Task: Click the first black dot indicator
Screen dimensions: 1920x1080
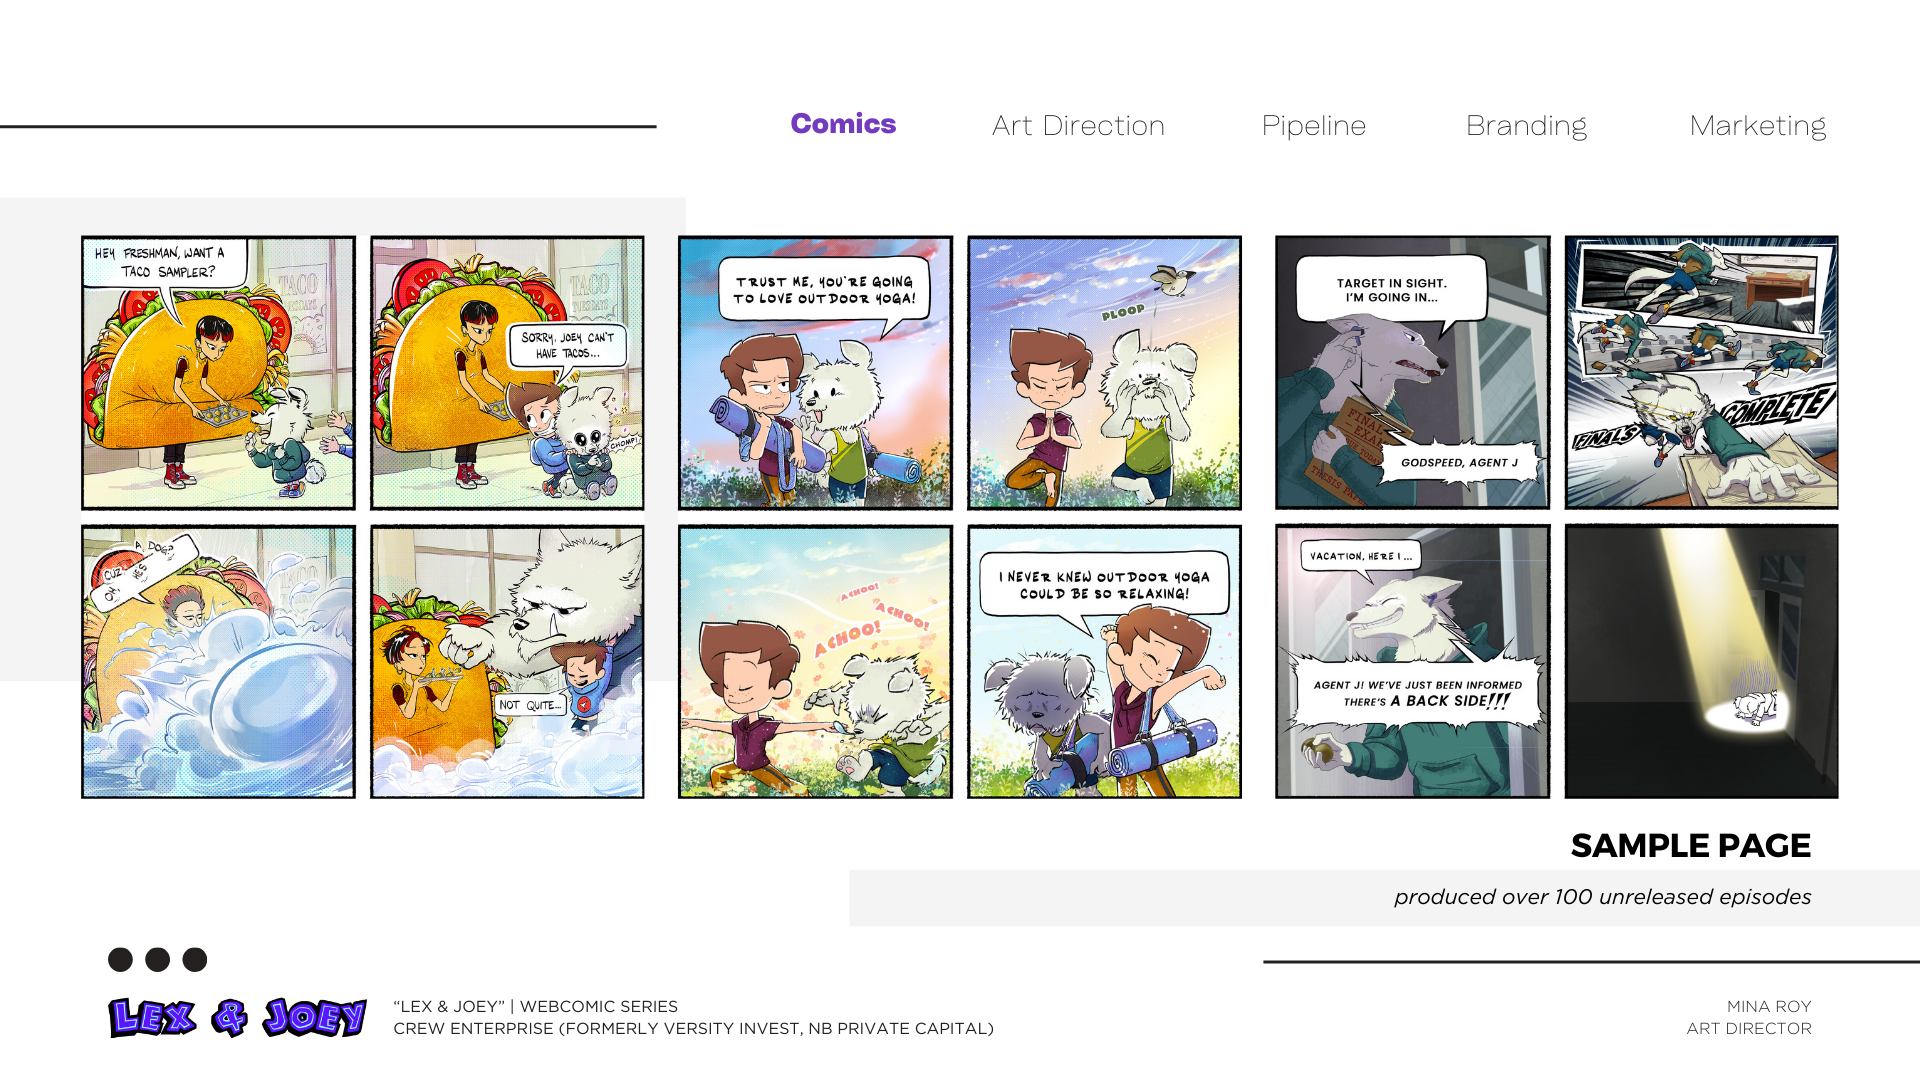Action: tap(120, 960)
